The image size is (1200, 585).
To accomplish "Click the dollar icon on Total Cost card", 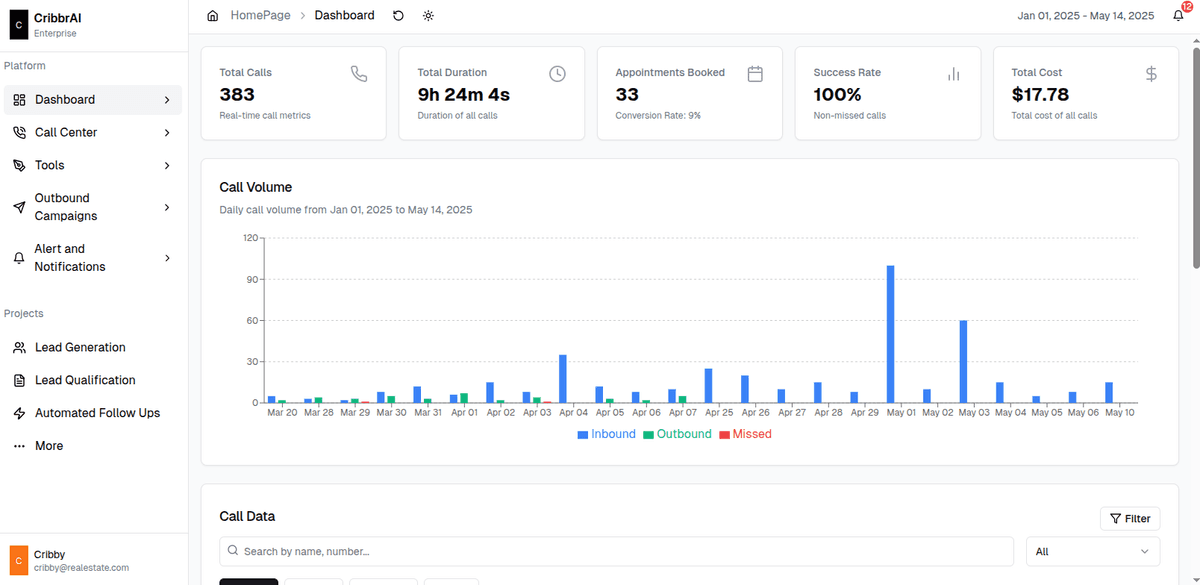I will click(x=1151, y=74).
